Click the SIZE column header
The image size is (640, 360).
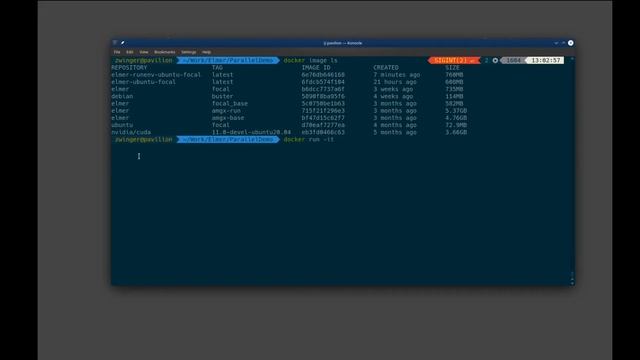click(x=452, y=68)
